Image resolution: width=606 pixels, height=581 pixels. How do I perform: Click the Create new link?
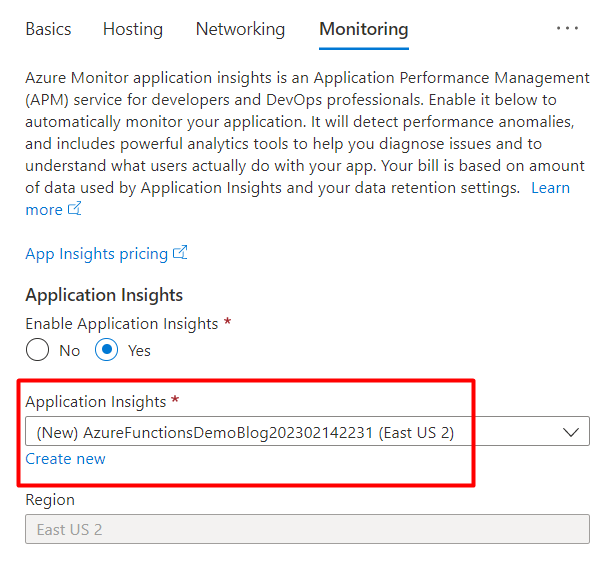pyautogui.click(x=65, y=459)
